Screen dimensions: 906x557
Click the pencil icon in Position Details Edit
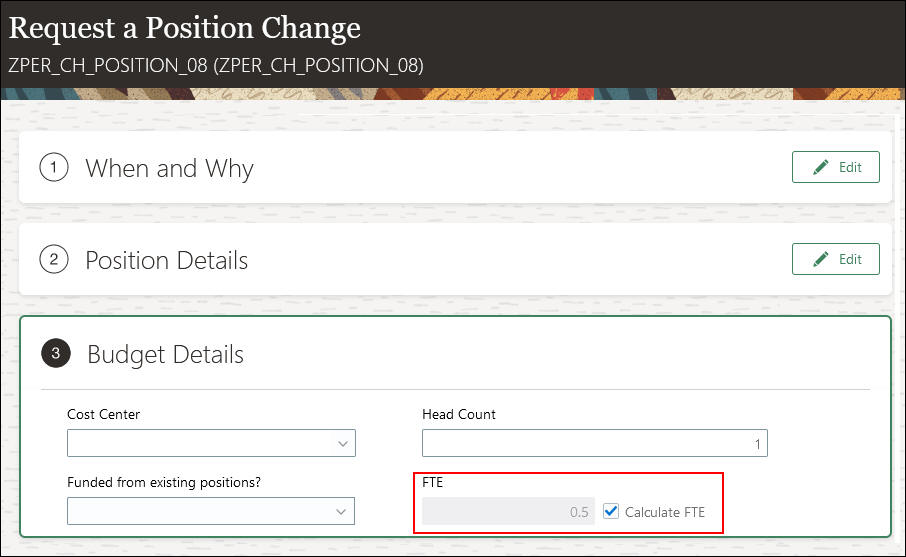[x=821, y=259]
